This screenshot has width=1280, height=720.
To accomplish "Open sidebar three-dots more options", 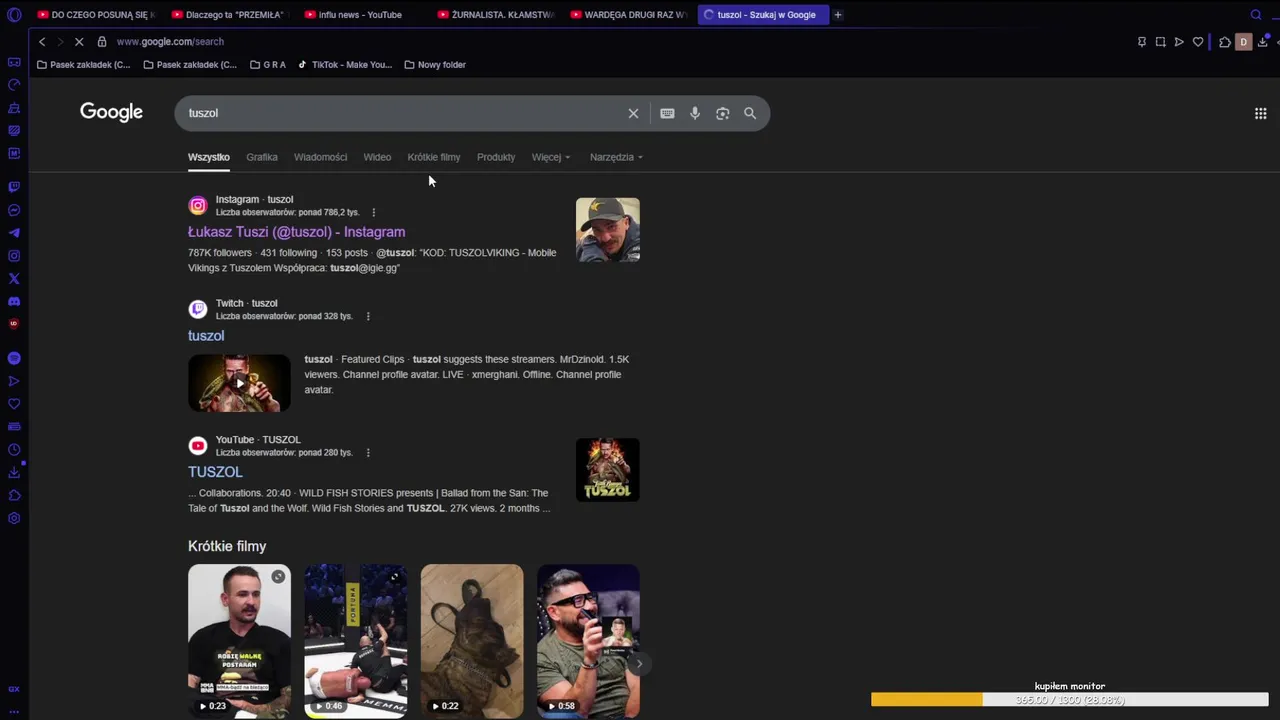I will (x=14, y=712).
